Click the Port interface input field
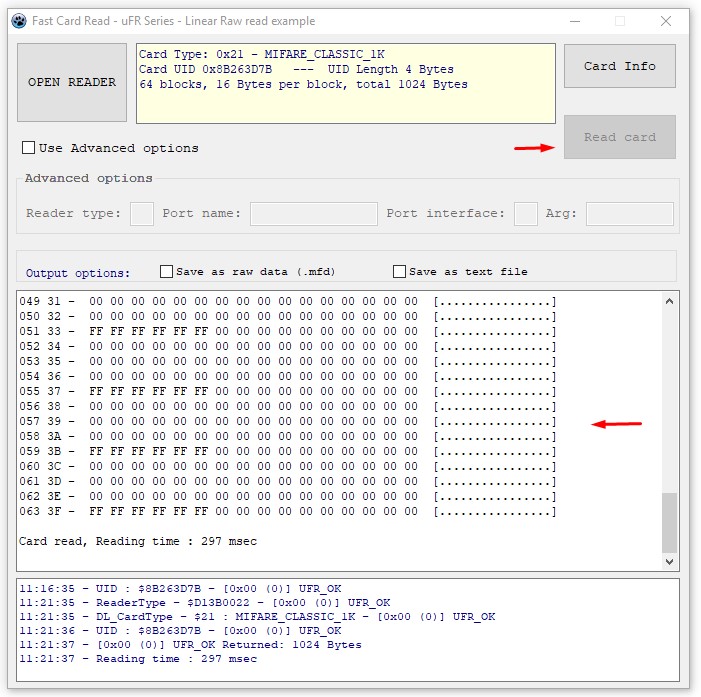 pyautogui.click(x=526, y=214)
